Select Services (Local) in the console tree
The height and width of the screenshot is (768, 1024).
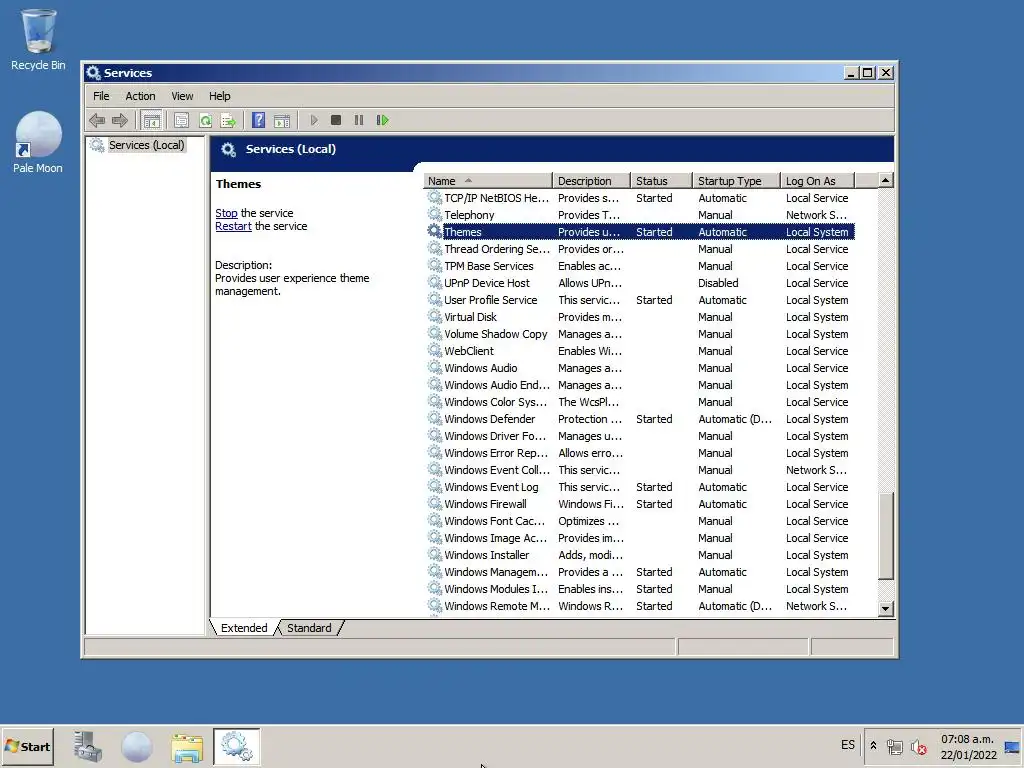click(146, 145)
